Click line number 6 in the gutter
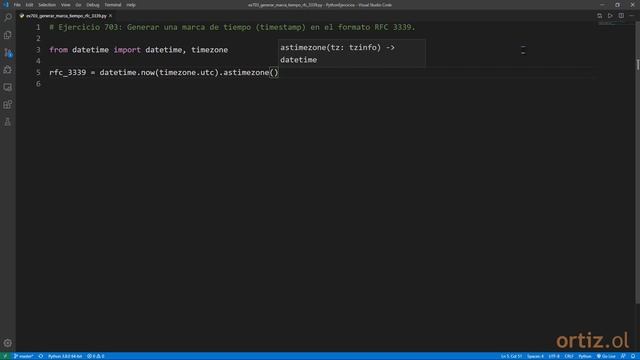The height and width of the screenshot is (360, 640). click(x=38, y=84)
